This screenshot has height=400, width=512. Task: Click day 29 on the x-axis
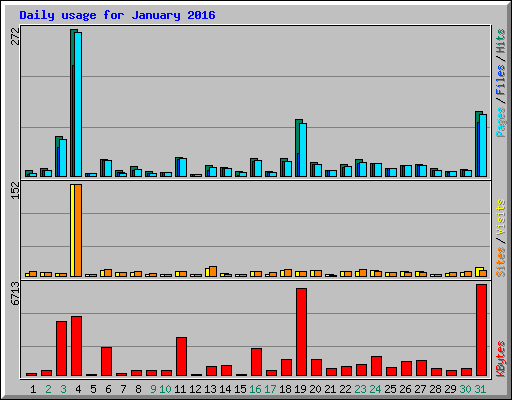tap(450, 389)
